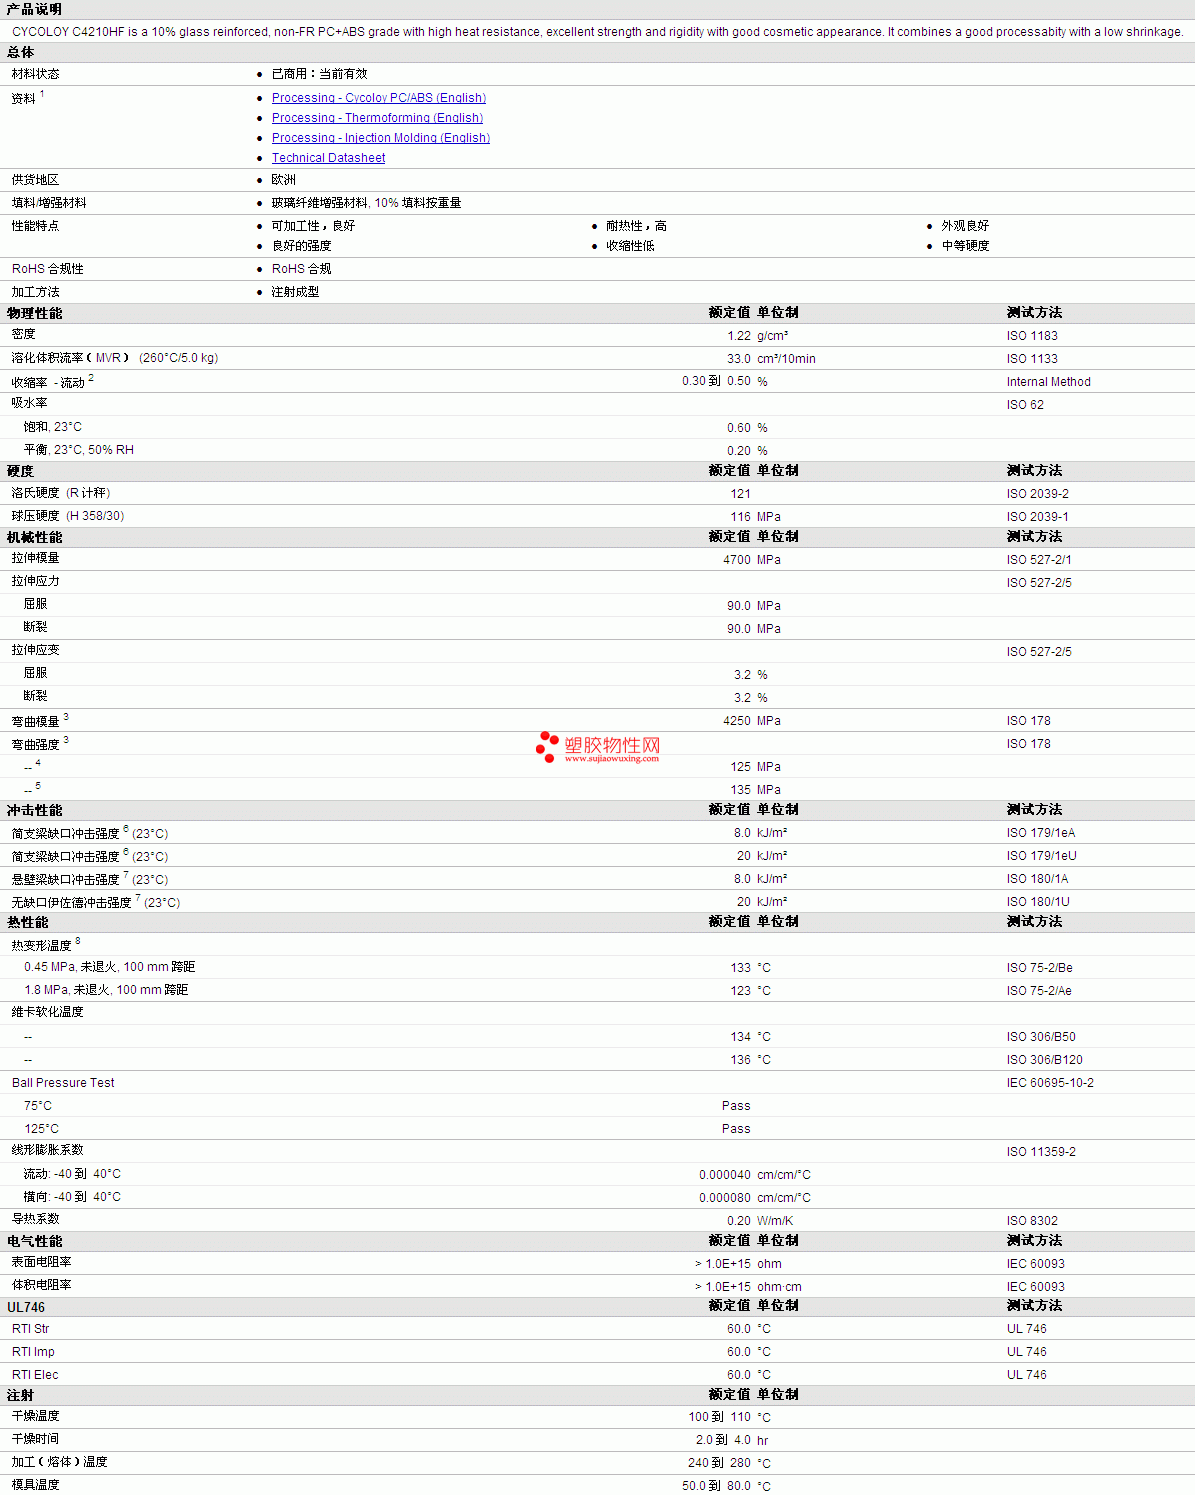The image size is (1195, 1495).
Task: Open Processing - Injection Molding (English) link
Action: click(381, 138)
